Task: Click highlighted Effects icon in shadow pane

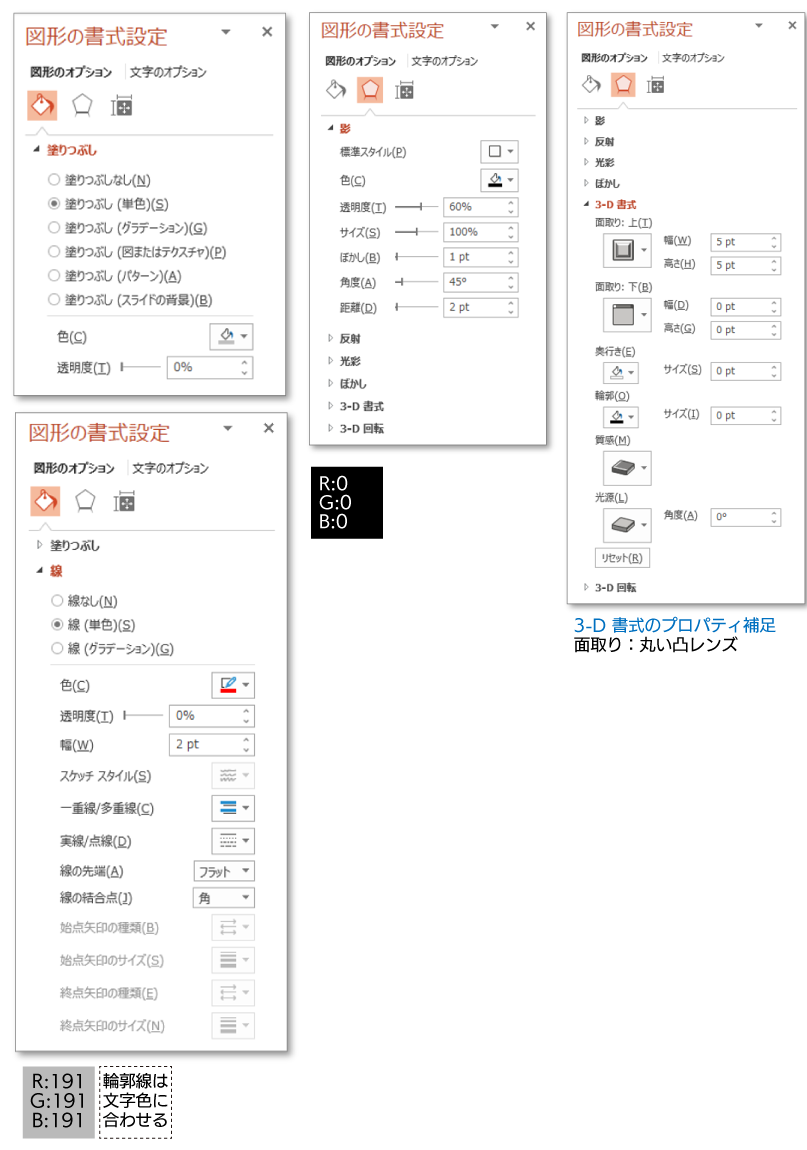Action: [x=370, y=90]
